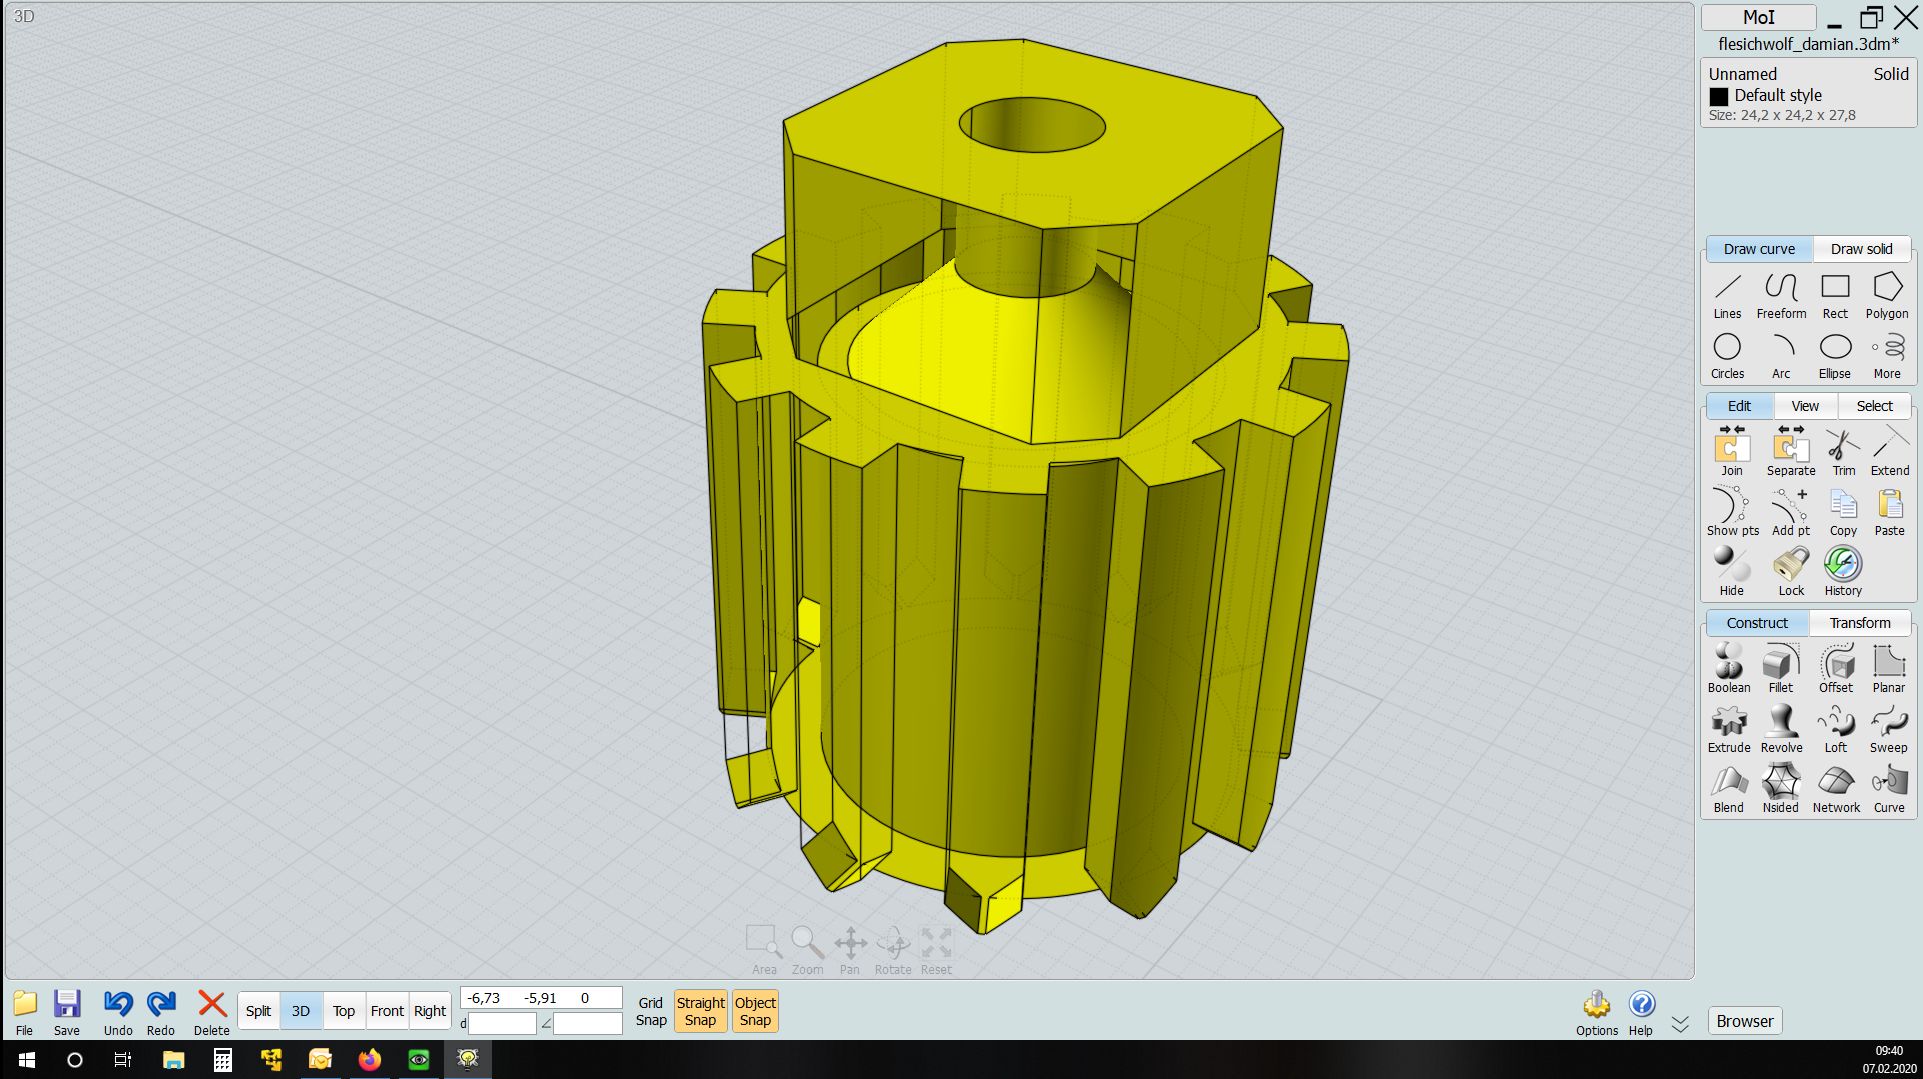1923x1079 pixels.
Task: Delete the selected object
Action: tap(211, 1012)
